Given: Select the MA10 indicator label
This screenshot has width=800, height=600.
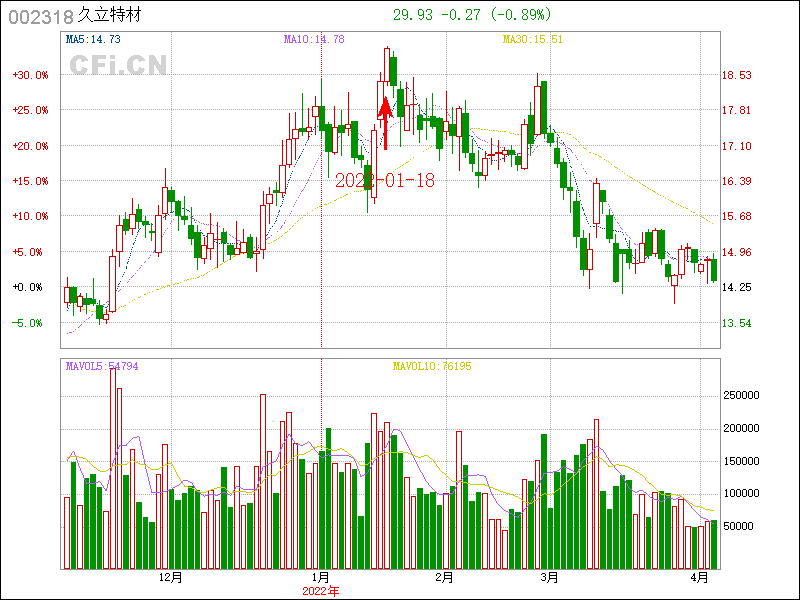Looking at the screenshot, I should point(314,39).
